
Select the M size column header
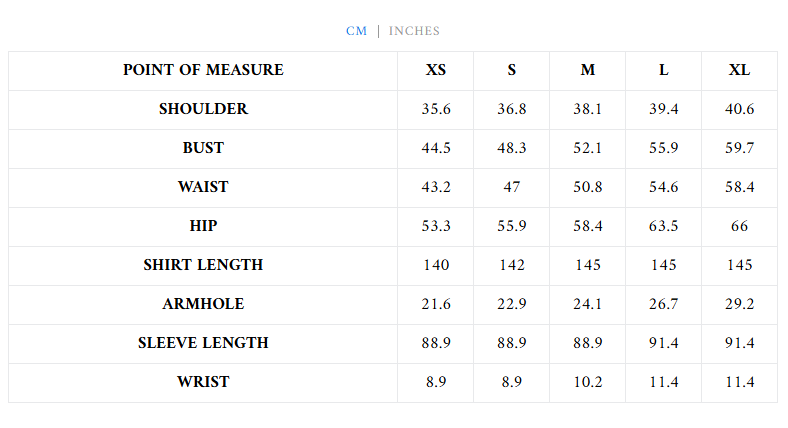coord(588,70)
